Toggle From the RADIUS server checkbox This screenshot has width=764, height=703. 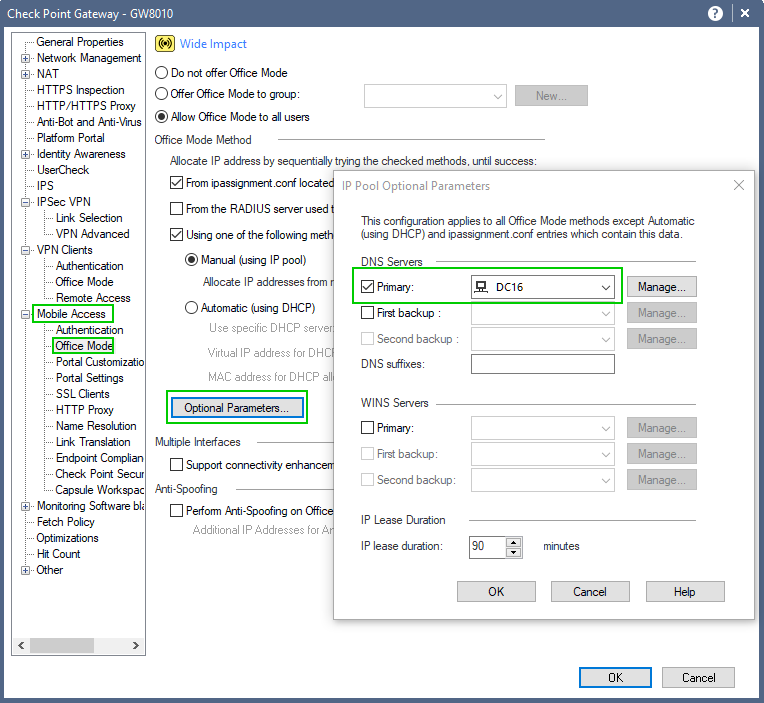[176, 209]
